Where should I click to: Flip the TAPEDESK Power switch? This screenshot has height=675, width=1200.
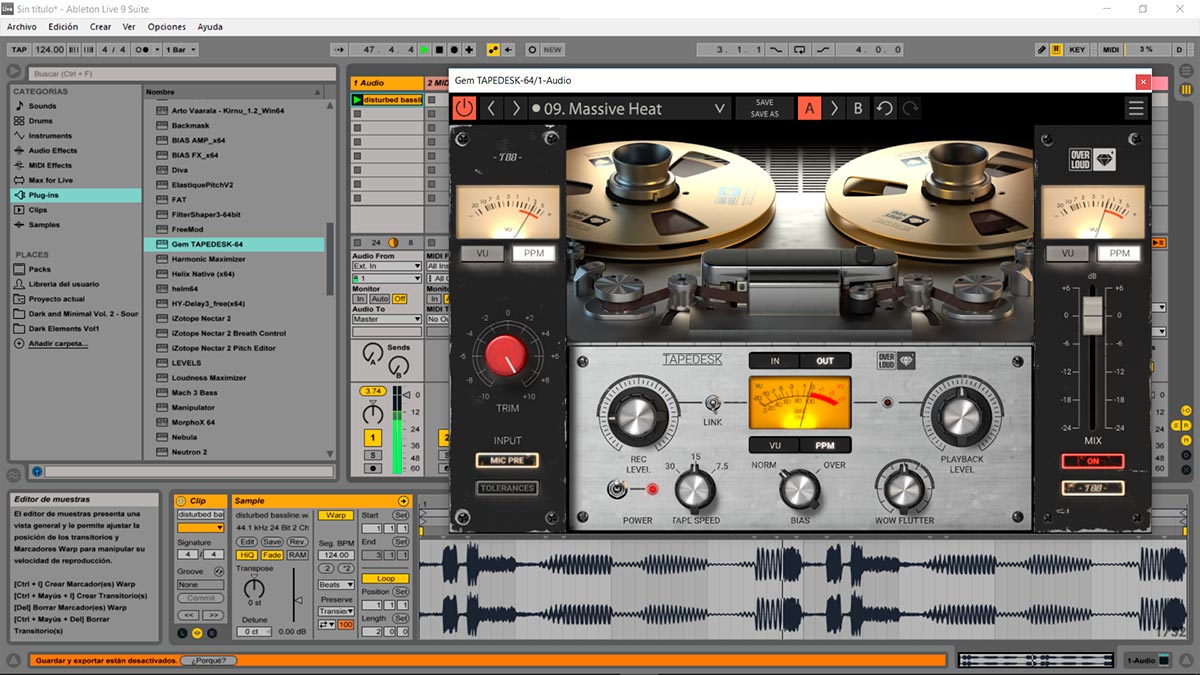617,489
